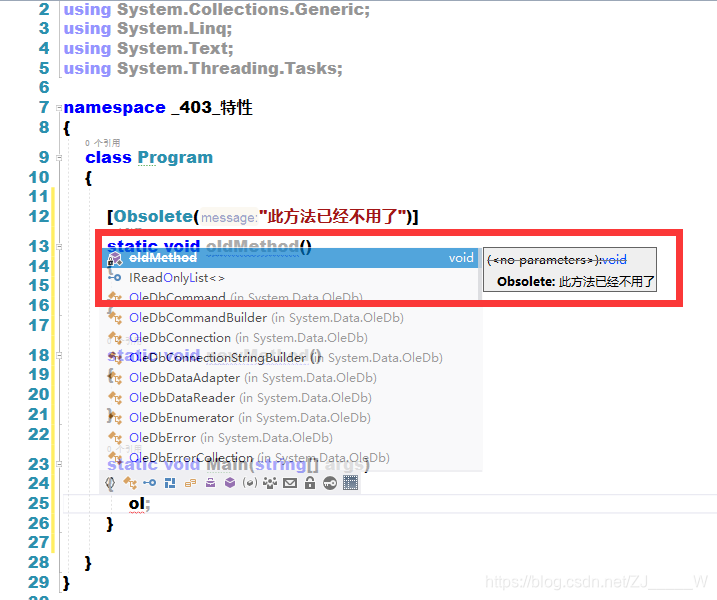Image resolution: width=717 pixels, height=600 pixels.
Task: Click the 'ol' text on line 25
Action: [x=137, y=504]
